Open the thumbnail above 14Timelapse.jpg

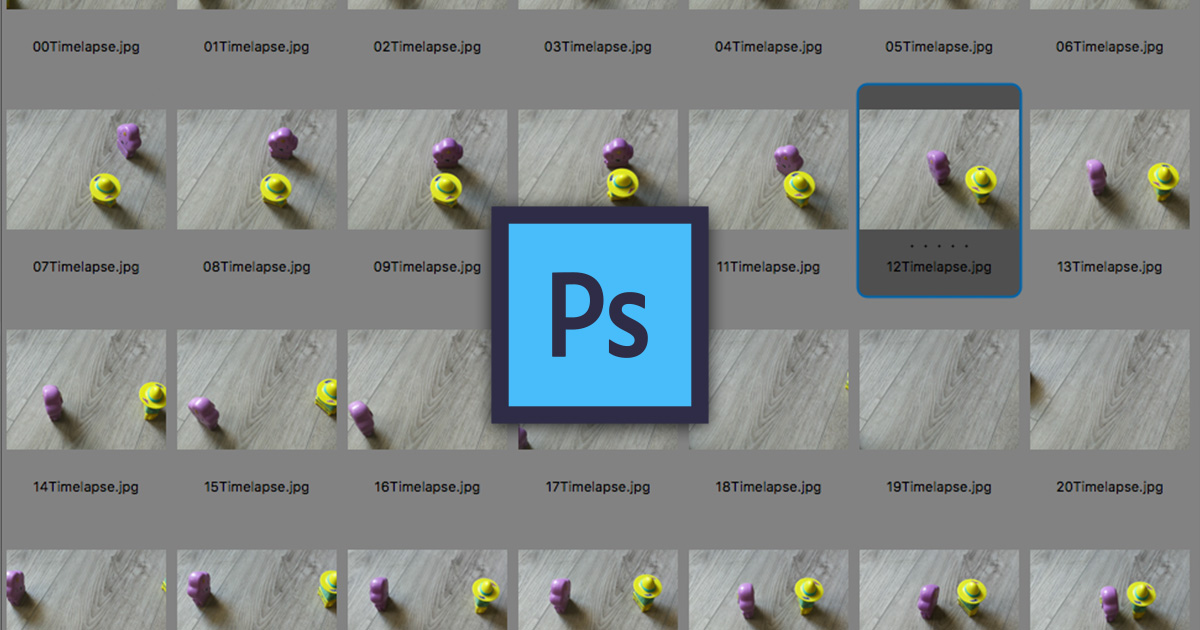point(86,389)
